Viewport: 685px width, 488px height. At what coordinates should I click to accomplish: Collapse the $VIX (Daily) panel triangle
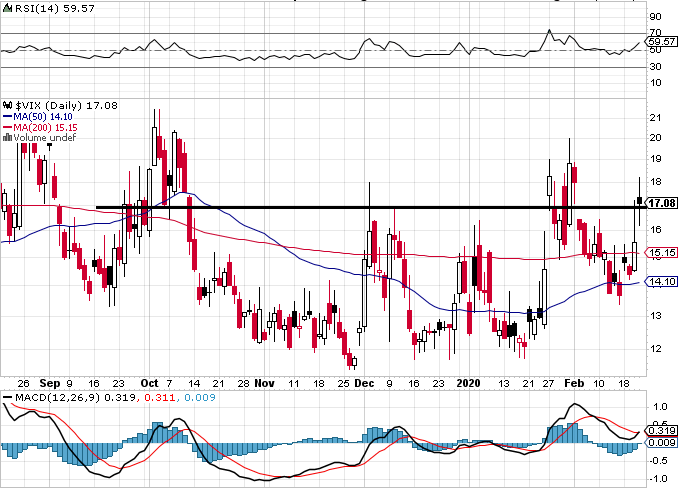[x=5, y=103]
